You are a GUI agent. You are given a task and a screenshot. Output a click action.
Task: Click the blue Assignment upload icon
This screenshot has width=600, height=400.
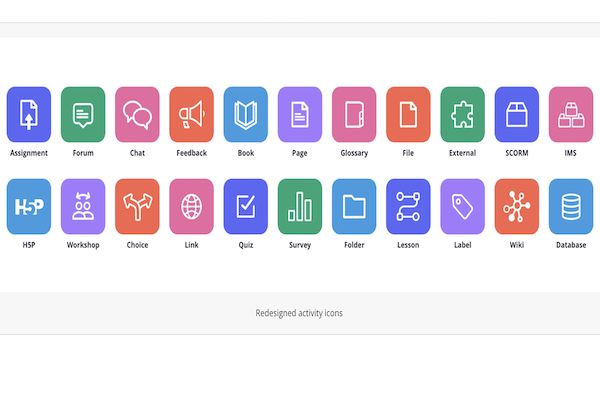29,114
